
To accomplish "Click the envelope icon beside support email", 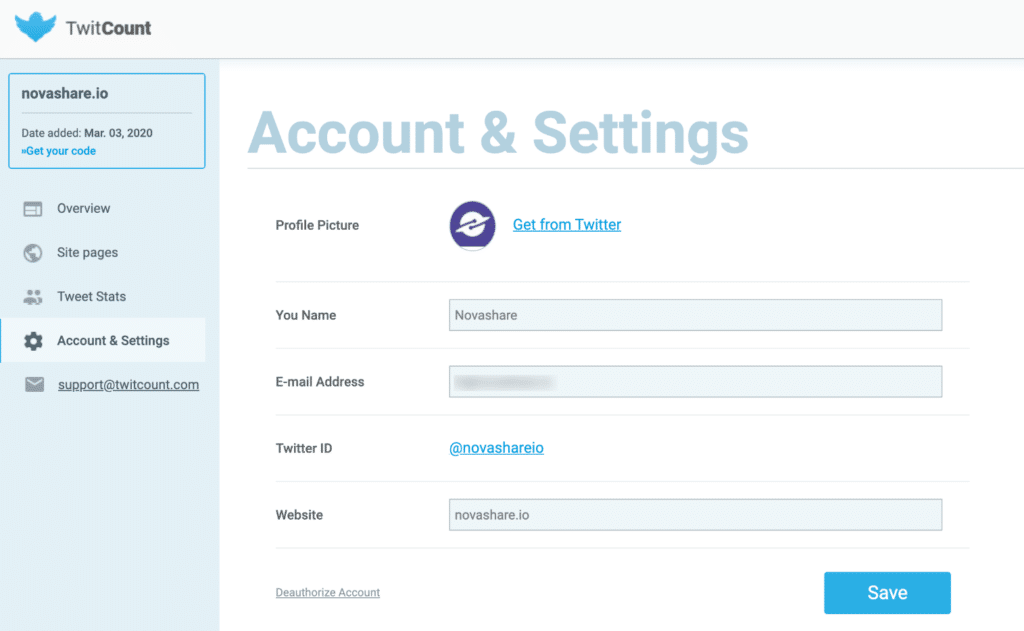I will pos(34,385).
